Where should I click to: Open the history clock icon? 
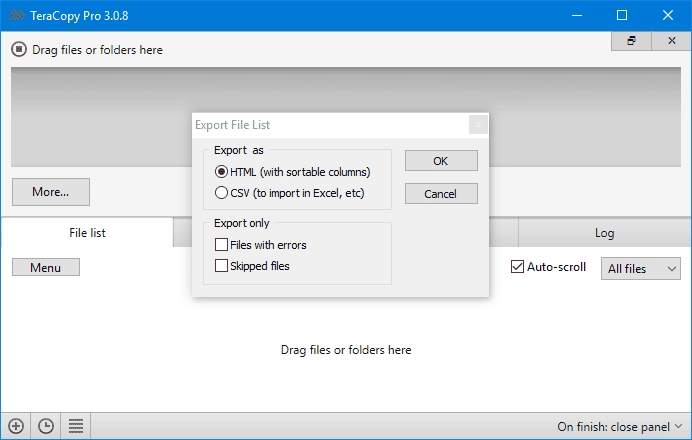pos(46,426)
